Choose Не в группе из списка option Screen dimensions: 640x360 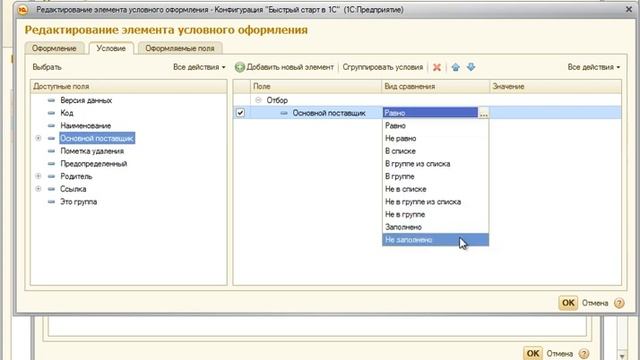[x=435, y=202]
